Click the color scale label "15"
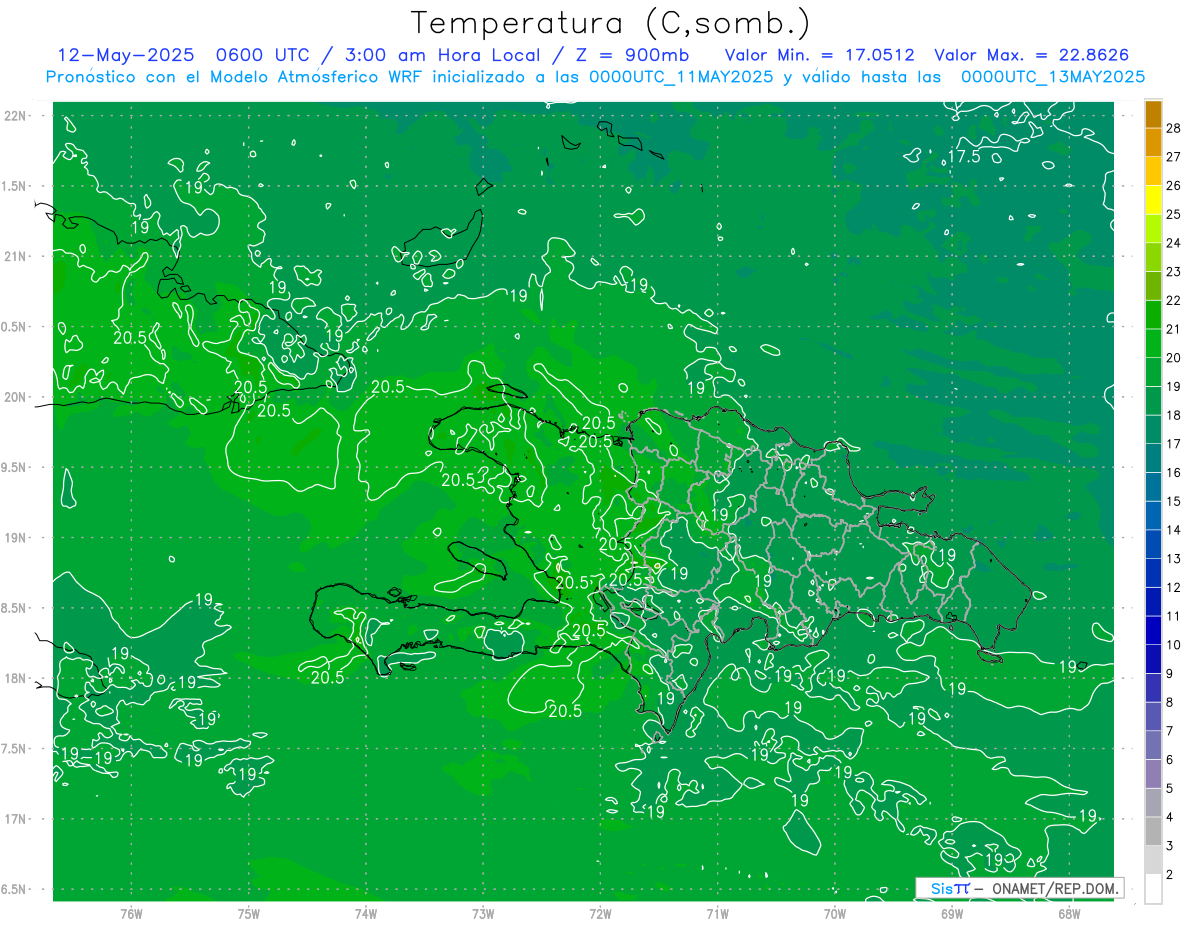 pos(1174,501)
